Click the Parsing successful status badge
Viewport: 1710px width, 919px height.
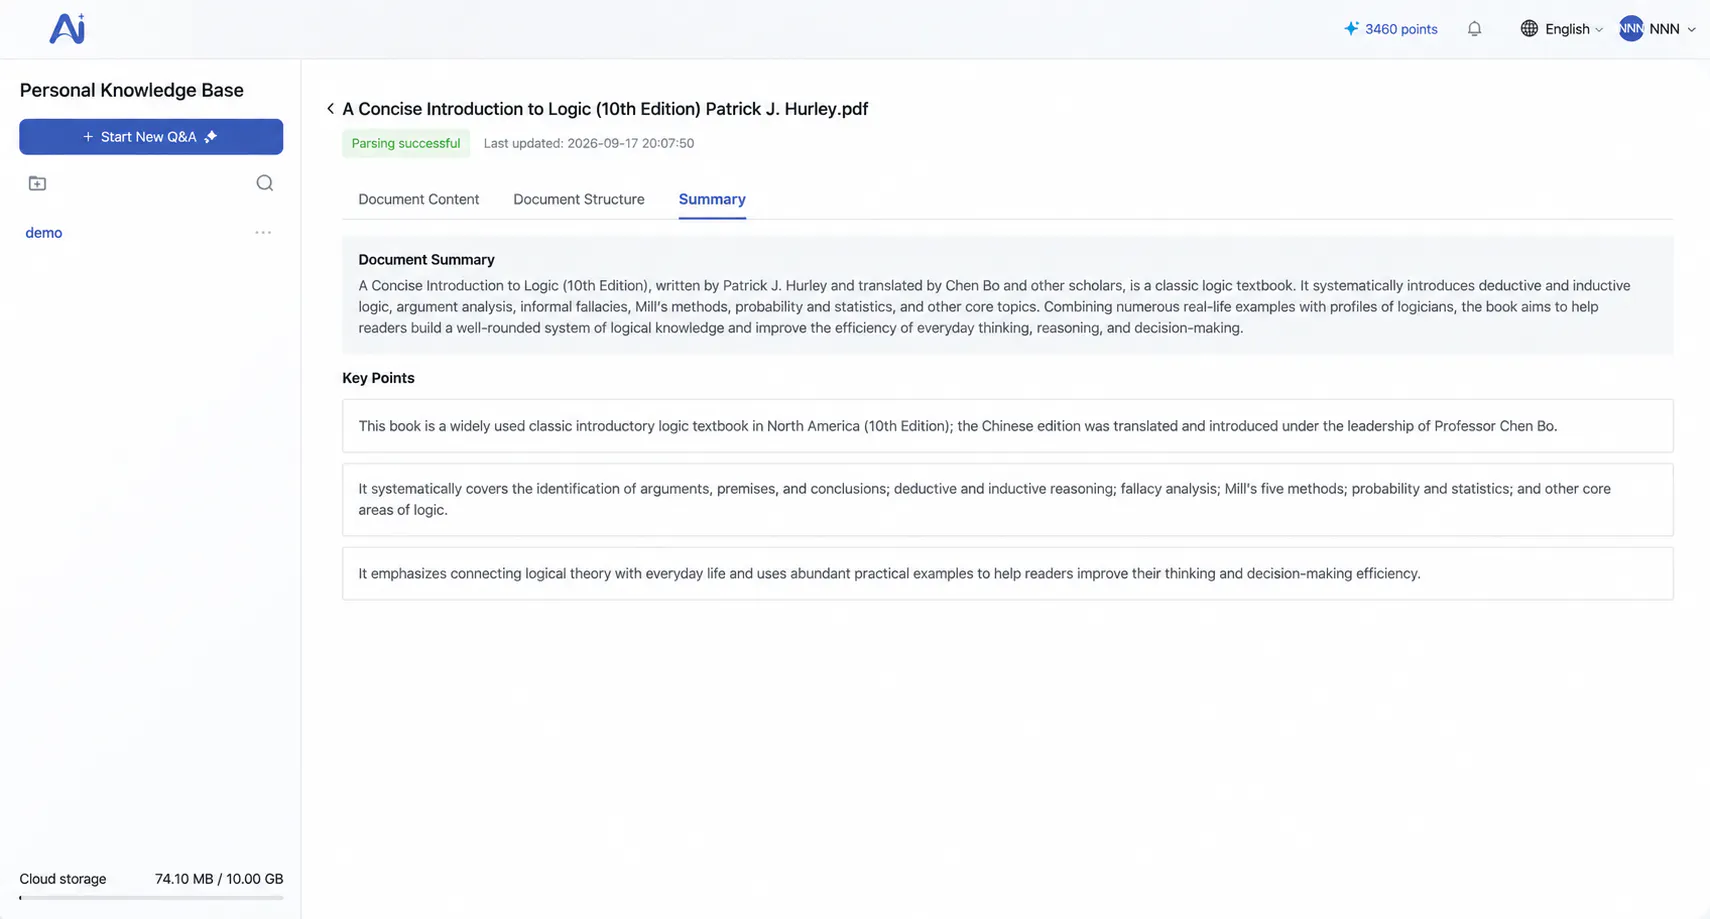(x=406, y=143)
